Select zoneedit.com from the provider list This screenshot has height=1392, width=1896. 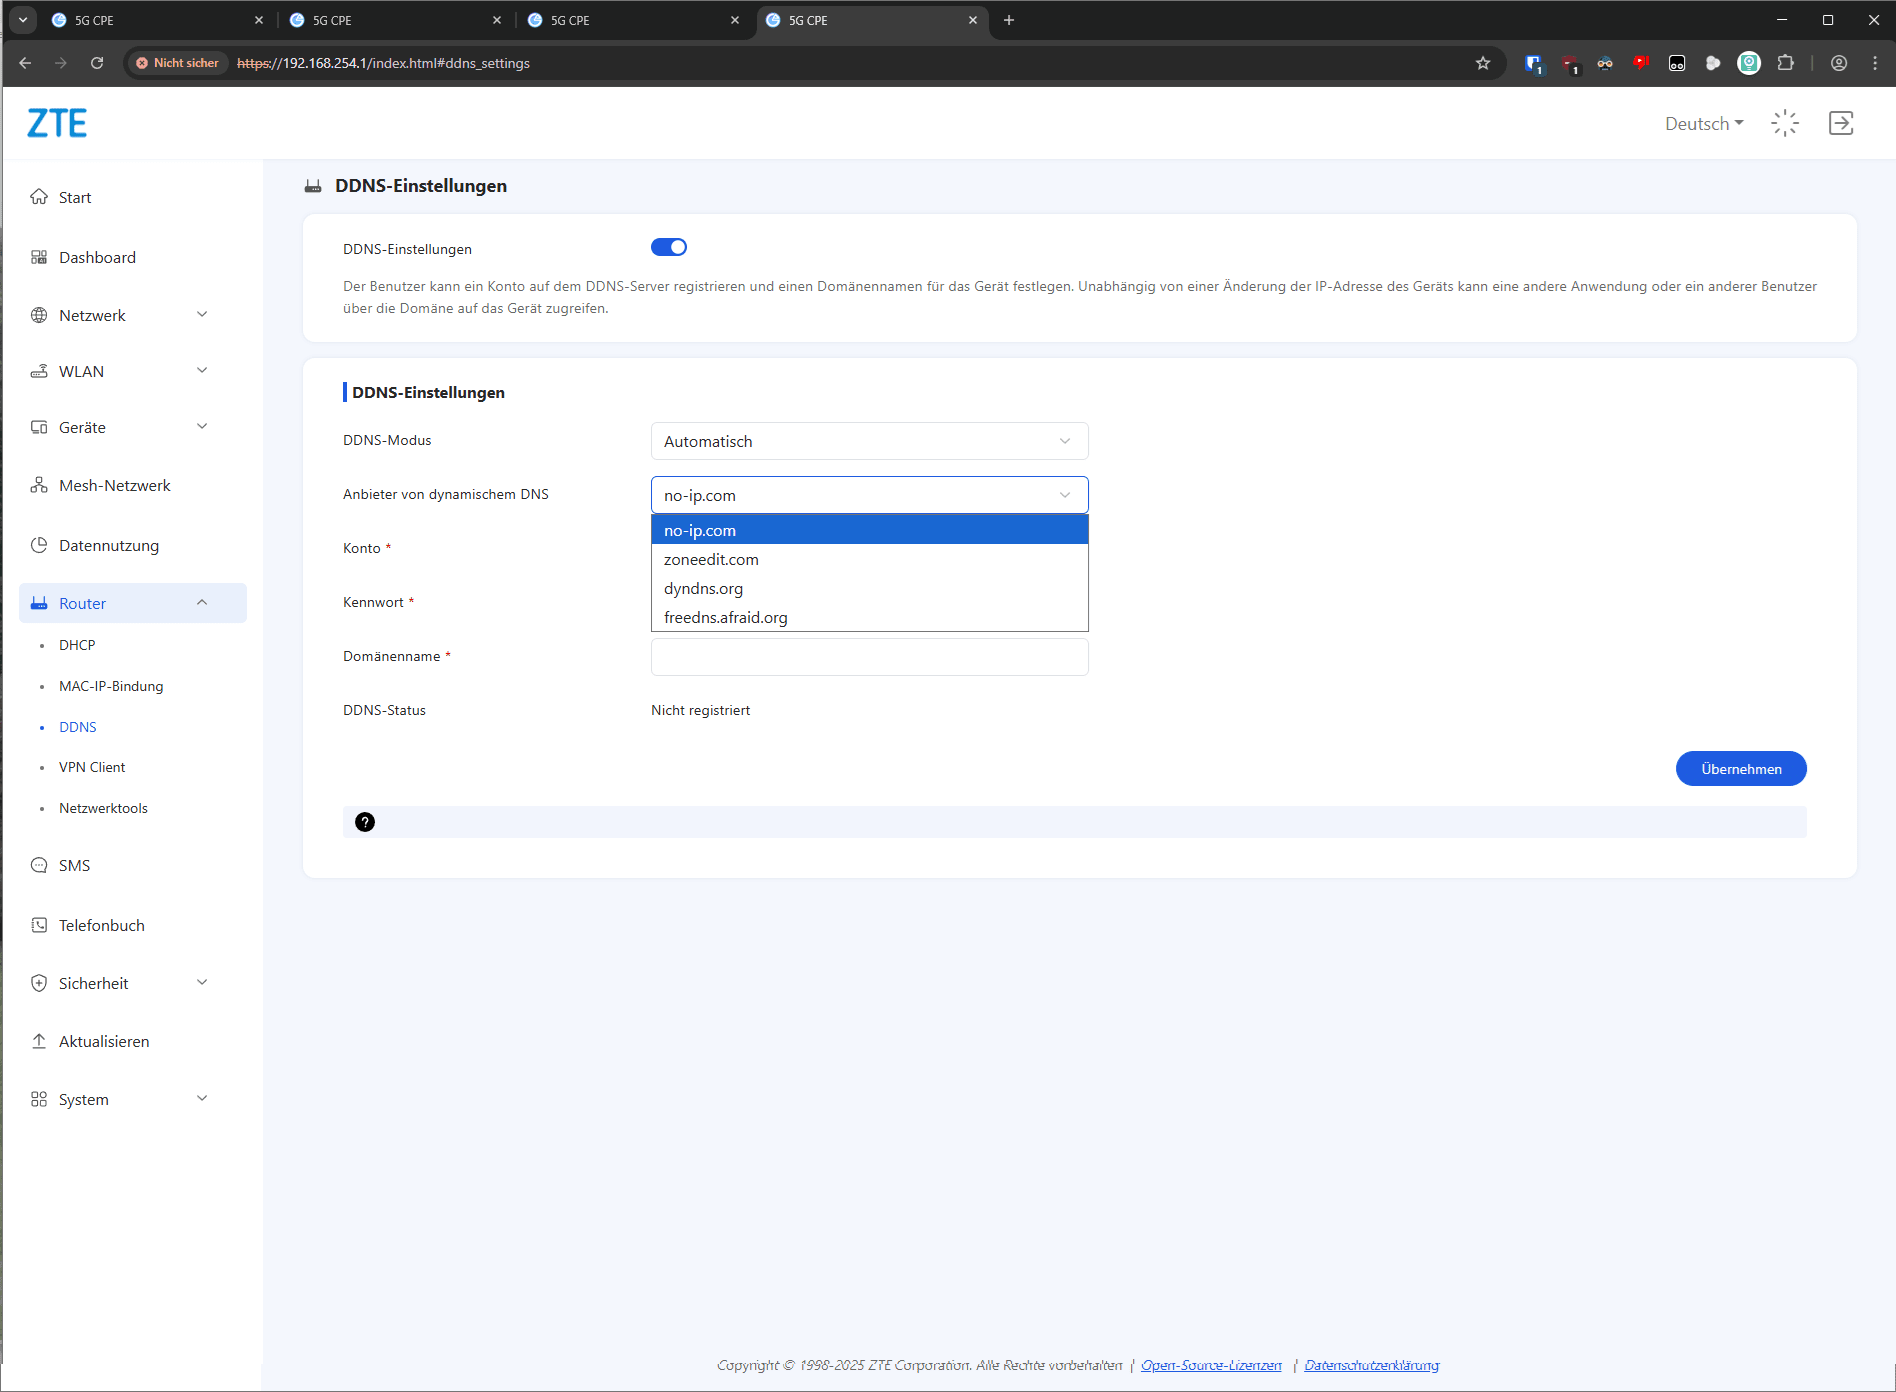coord(869,559)
